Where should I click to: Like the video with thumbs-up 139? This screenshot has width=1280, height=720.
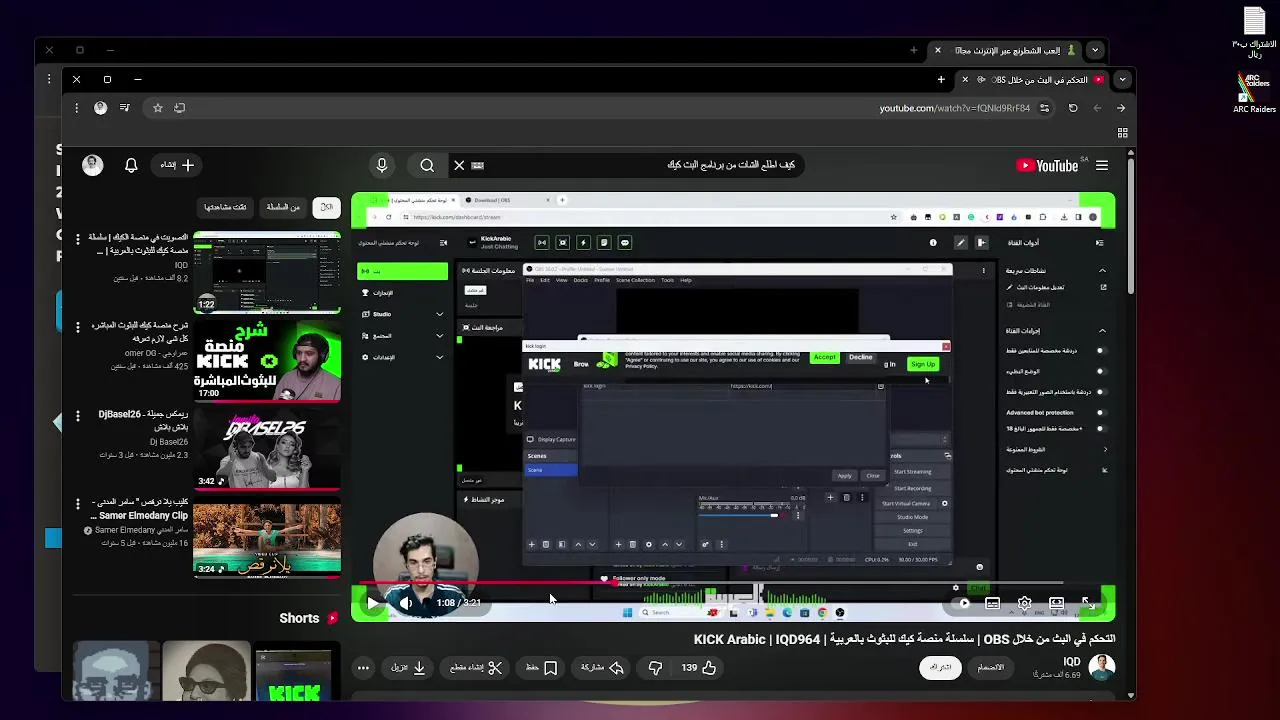699,667
